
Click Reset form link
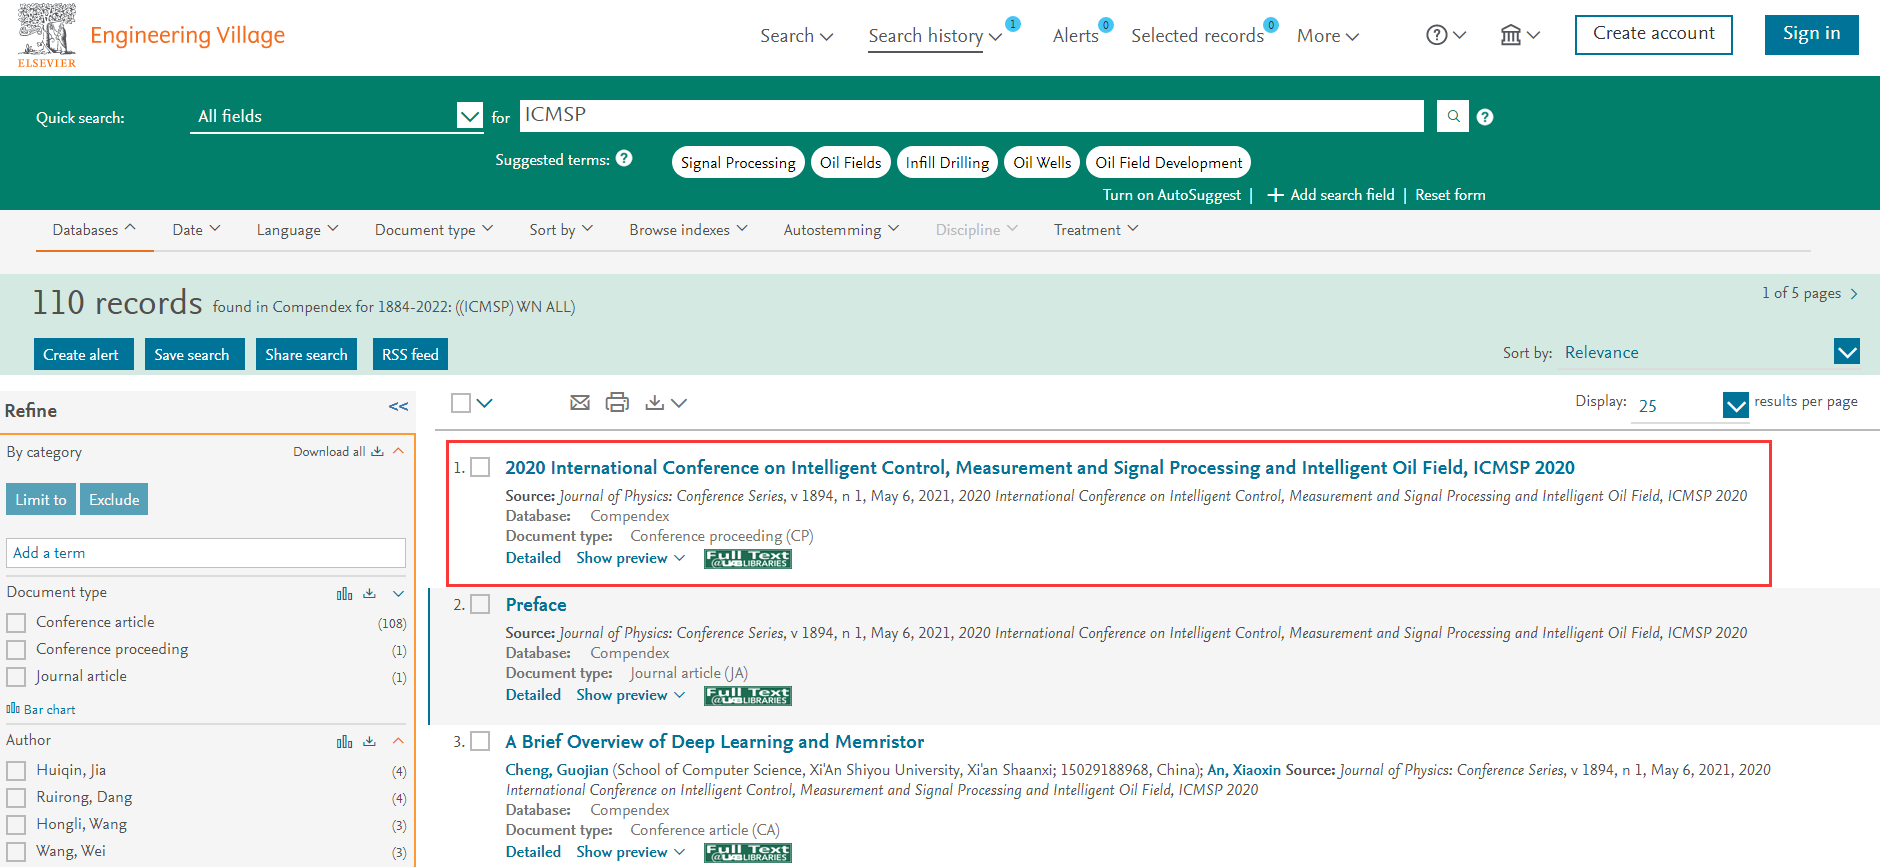click(x=1450, y=195)
